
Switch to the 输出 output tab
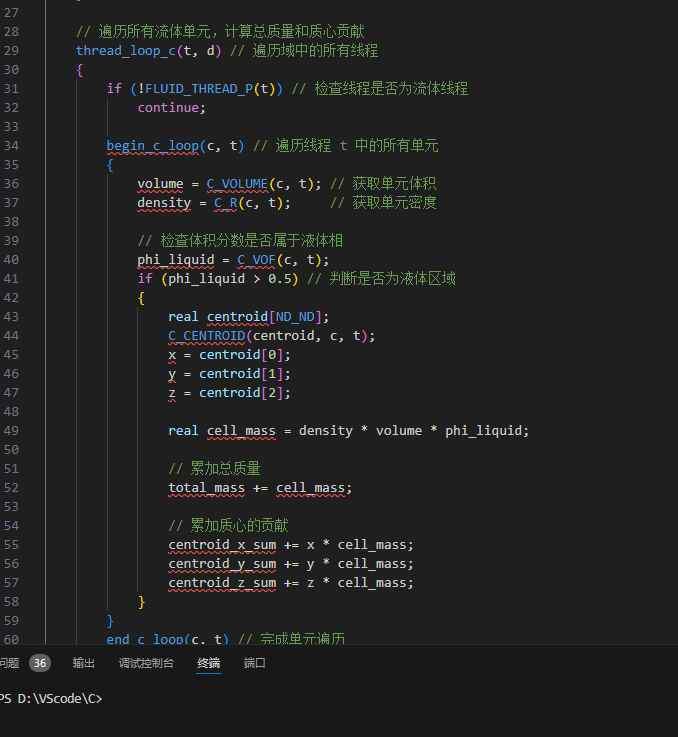[x=84, y=663]
